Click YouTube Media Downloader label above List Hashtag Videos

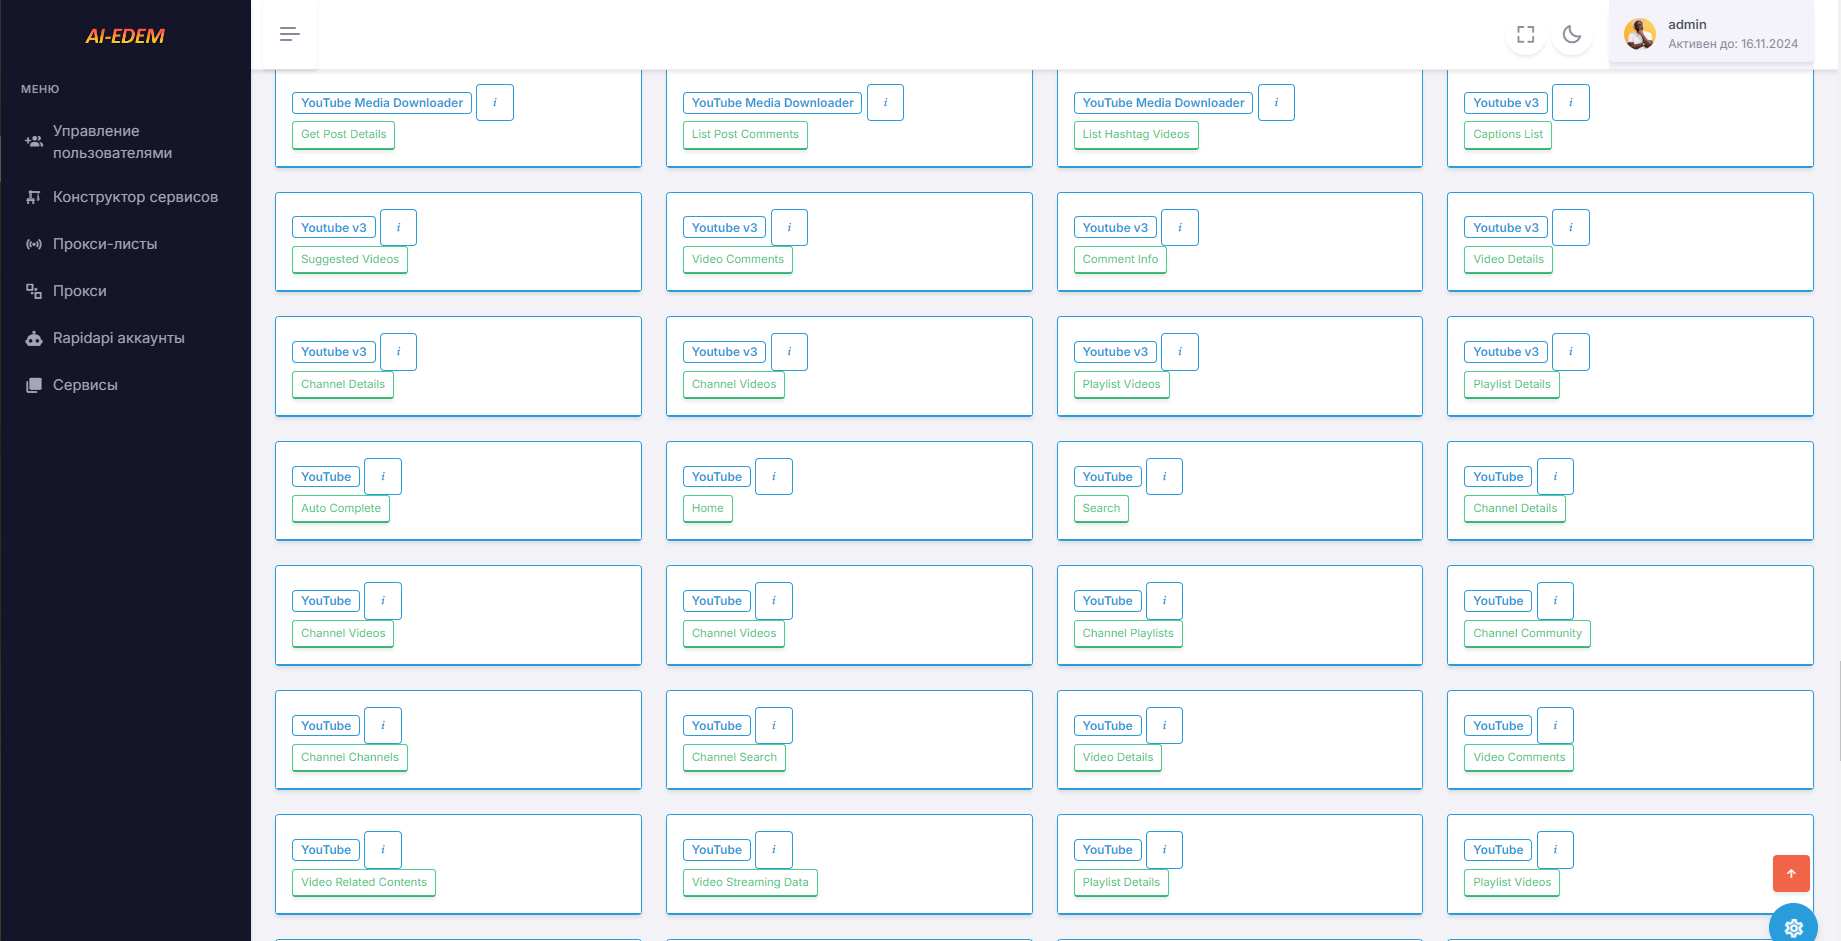[x=1163, y=103]
